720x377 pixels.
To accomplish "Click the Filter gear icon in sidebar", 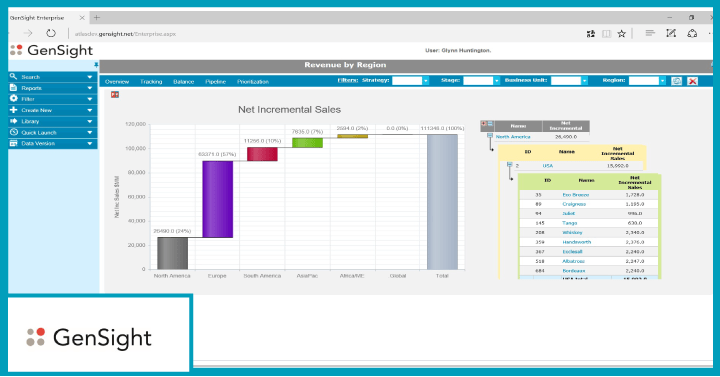I will pos(14,99).
